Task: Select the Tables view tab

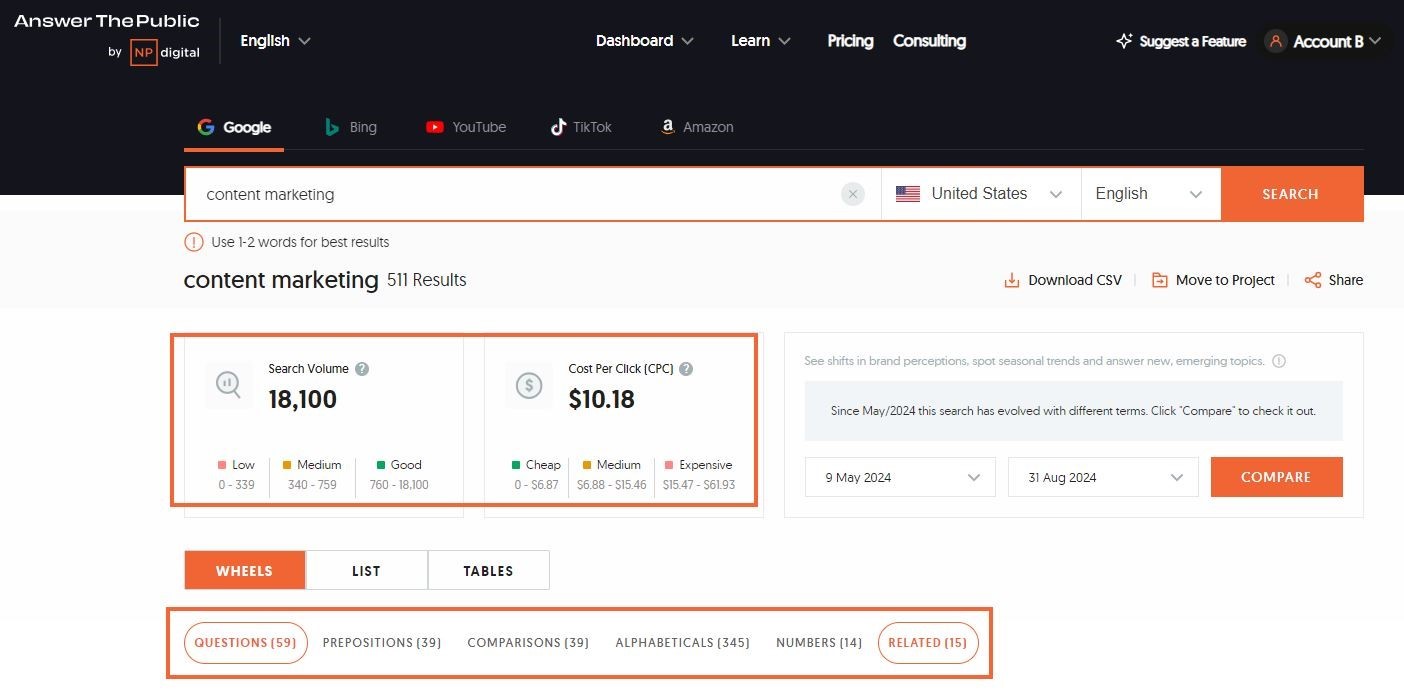Action: pyautogui.click(x=489, y=570)
